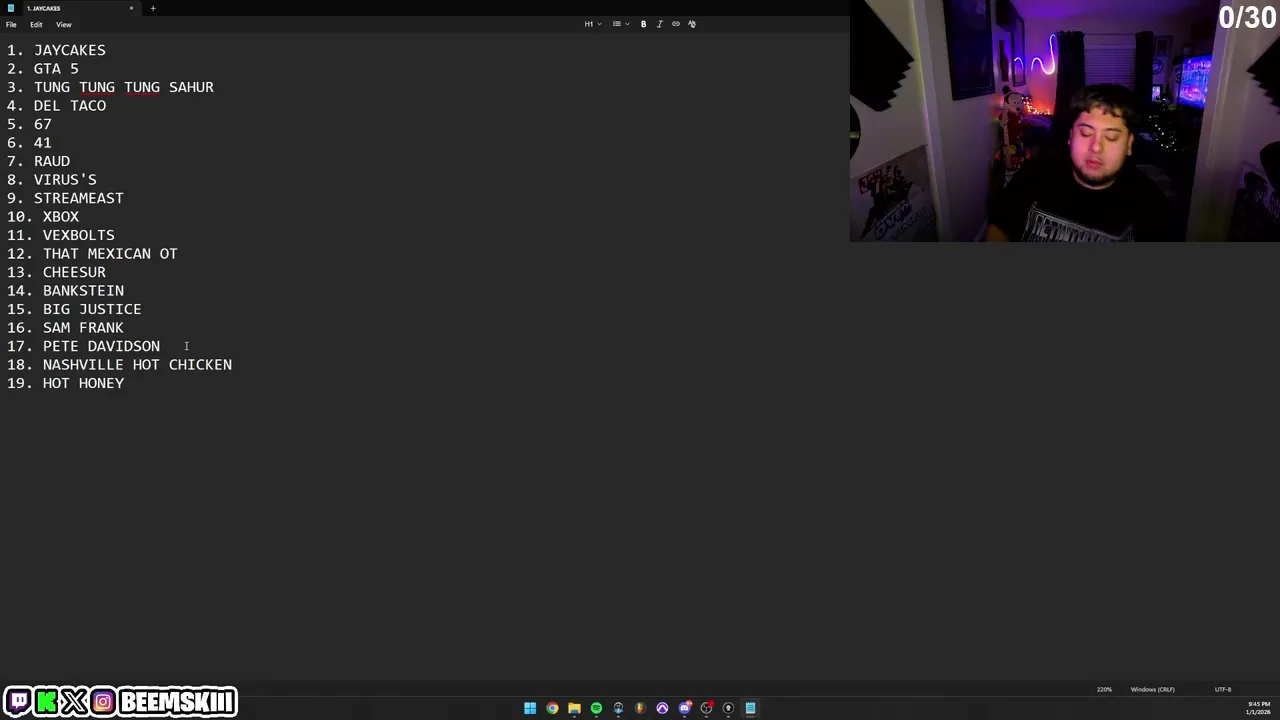Image resolution: width=1280 pixels, height=720 pixels.
Task: Insert a link using the link icon
Action: tap(675, 24)
